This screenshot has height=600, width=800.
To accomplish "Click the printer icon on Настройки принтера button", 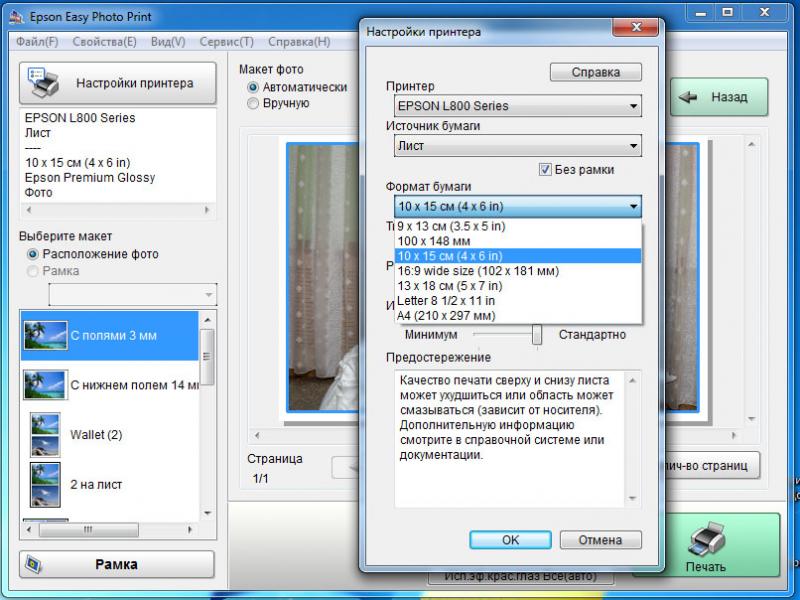I will coord(43,82).
